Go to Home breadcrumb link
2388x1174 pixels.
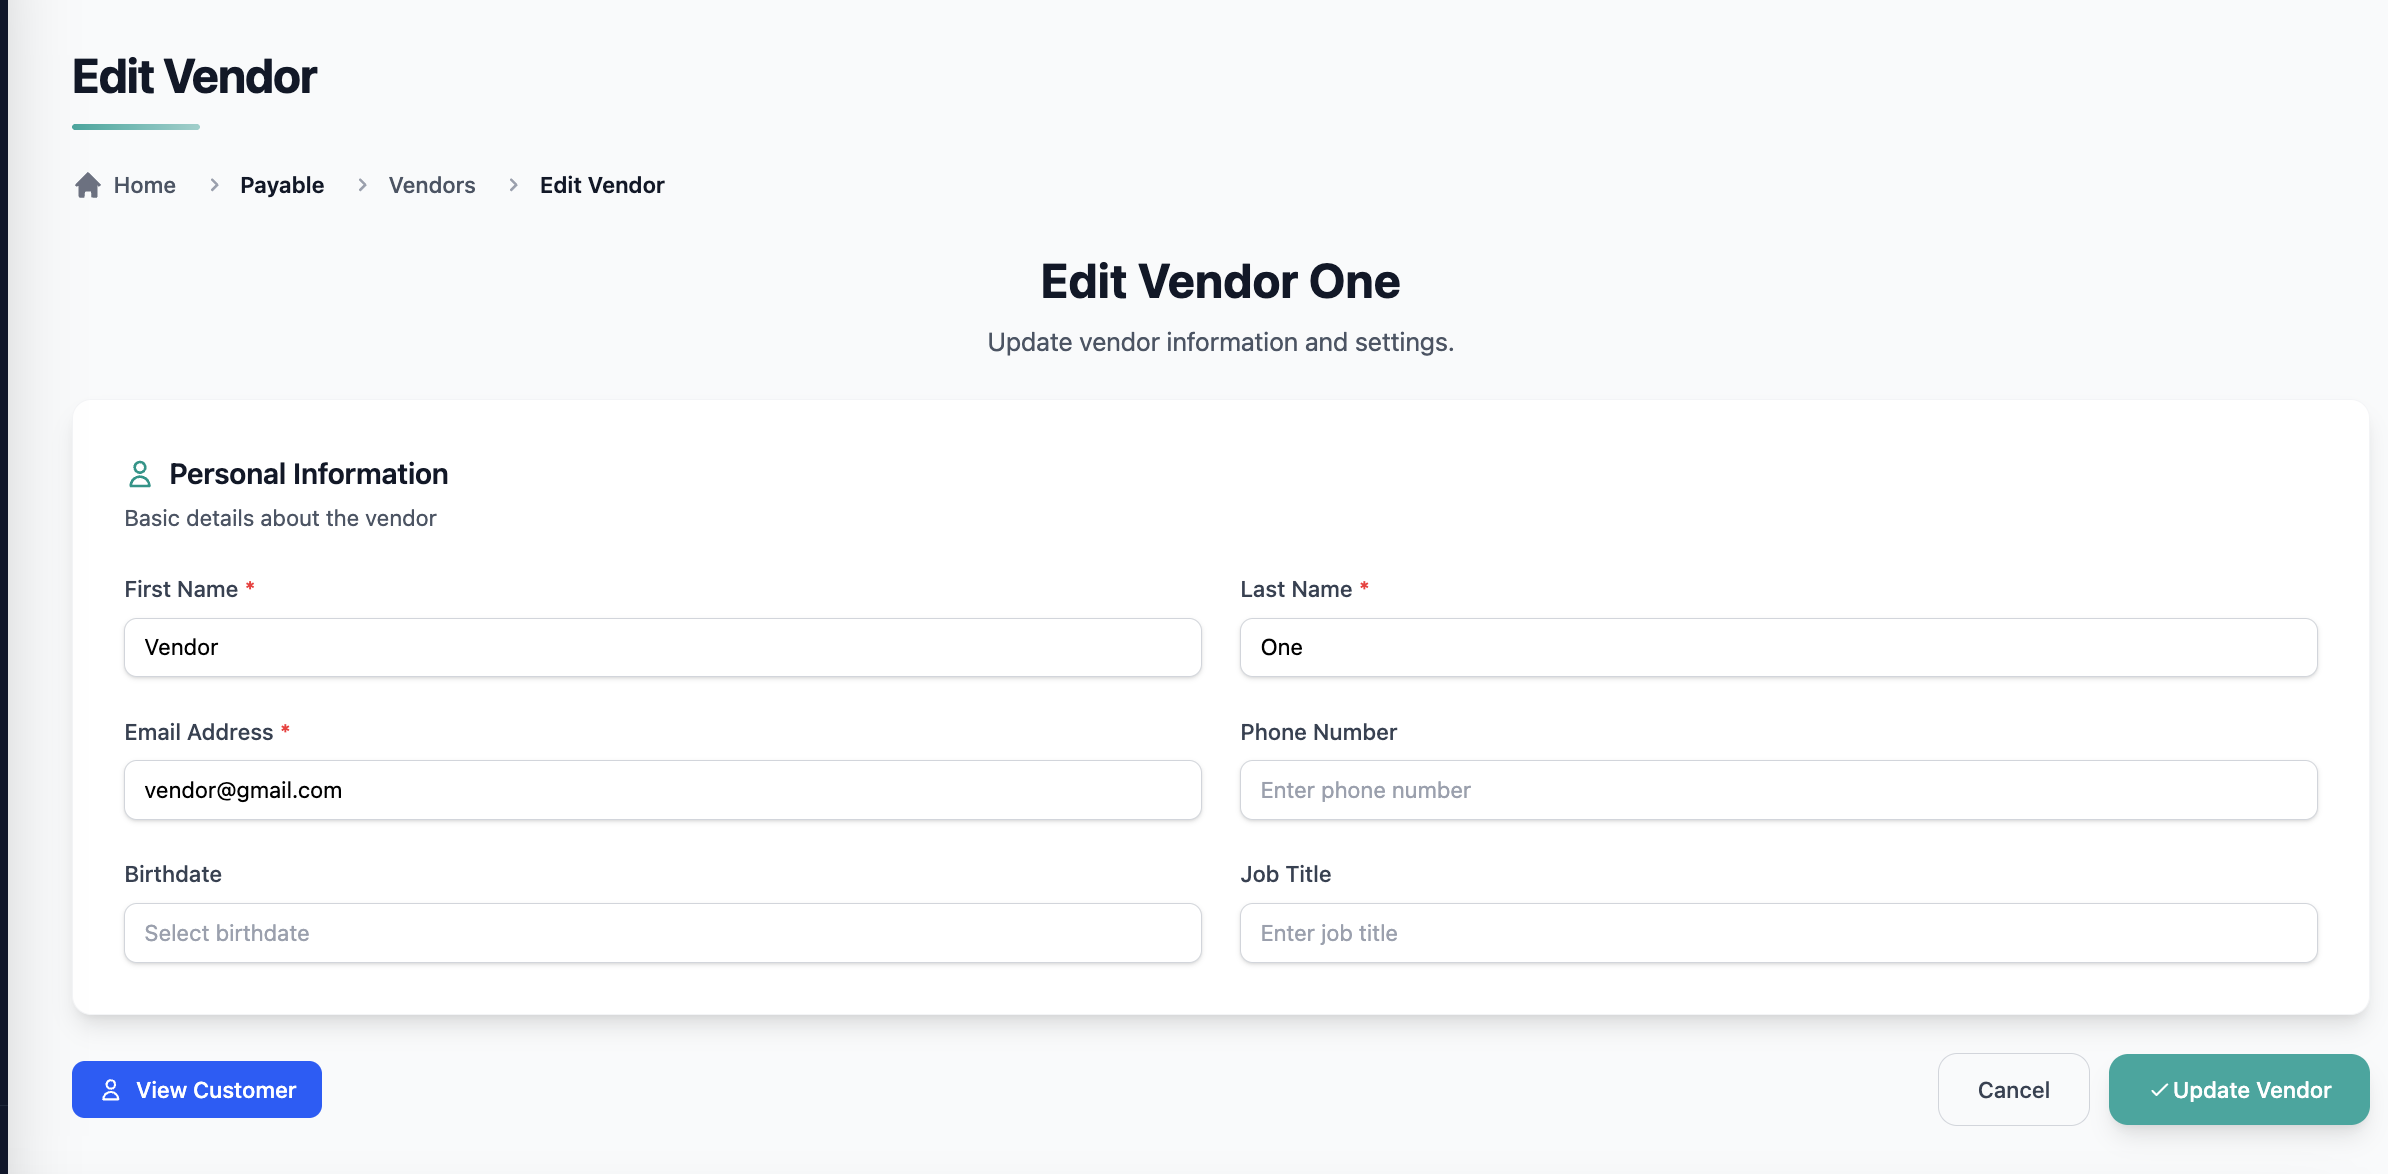pos(144,185)
